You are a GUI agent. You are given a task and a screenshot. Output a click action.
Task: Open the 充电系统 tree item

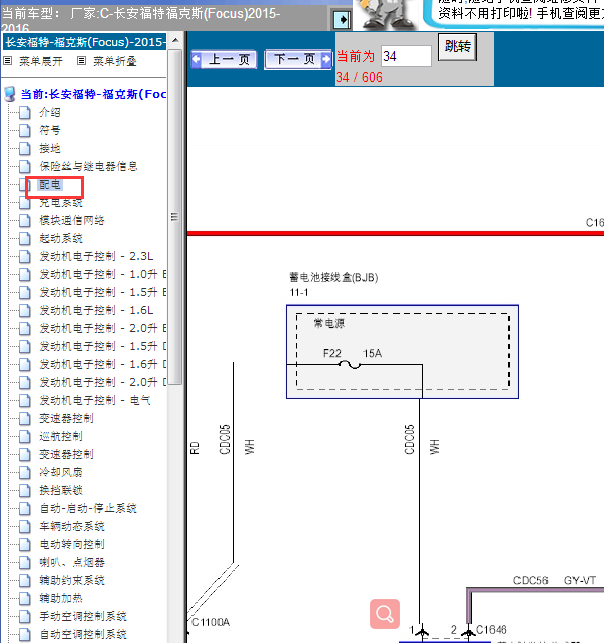pos(61,203)
